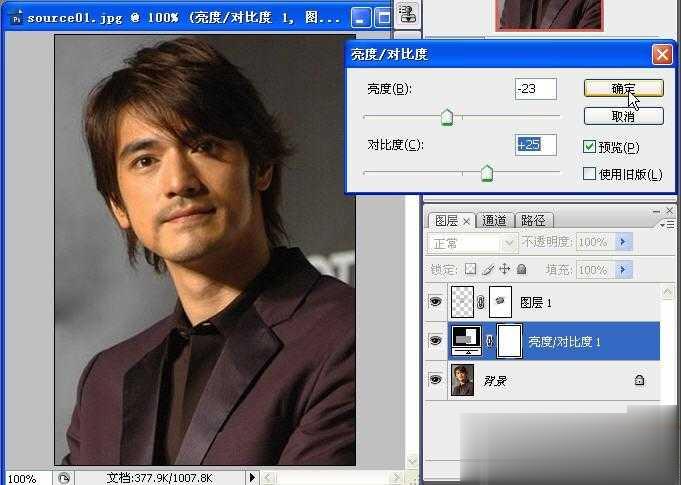Toggle lock transparent pixels icon

point(470,269)
